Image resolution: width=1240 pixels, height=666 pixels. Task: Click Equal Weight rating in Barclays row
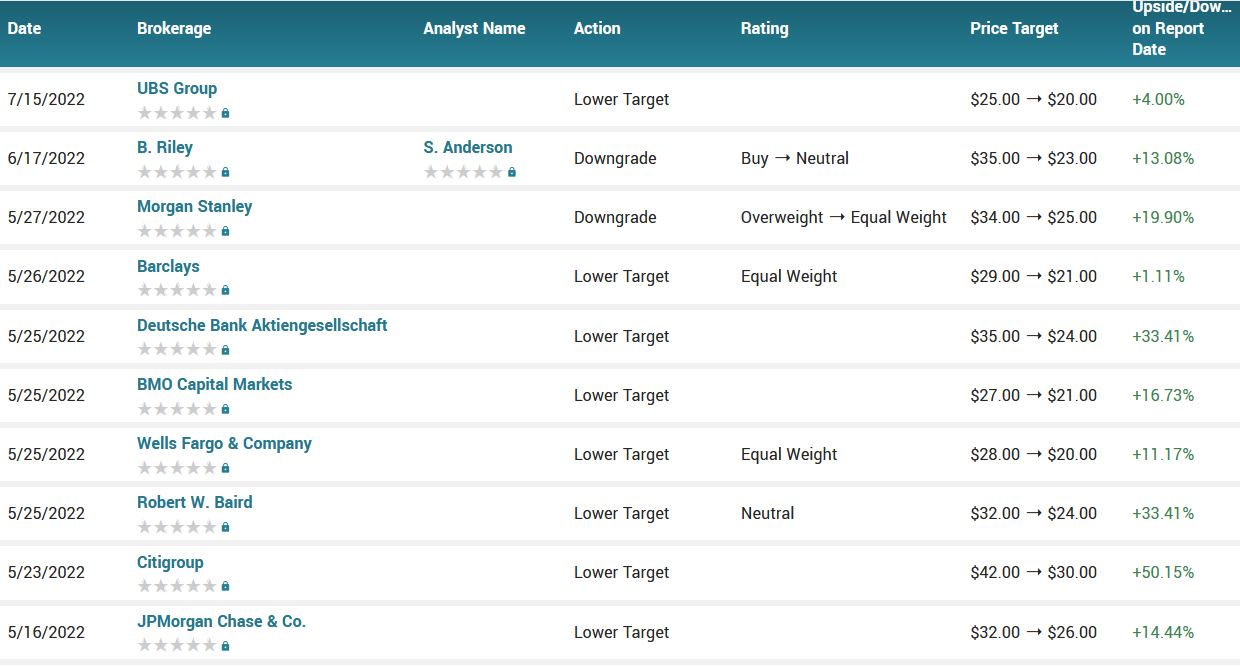[x=789, y=276]
